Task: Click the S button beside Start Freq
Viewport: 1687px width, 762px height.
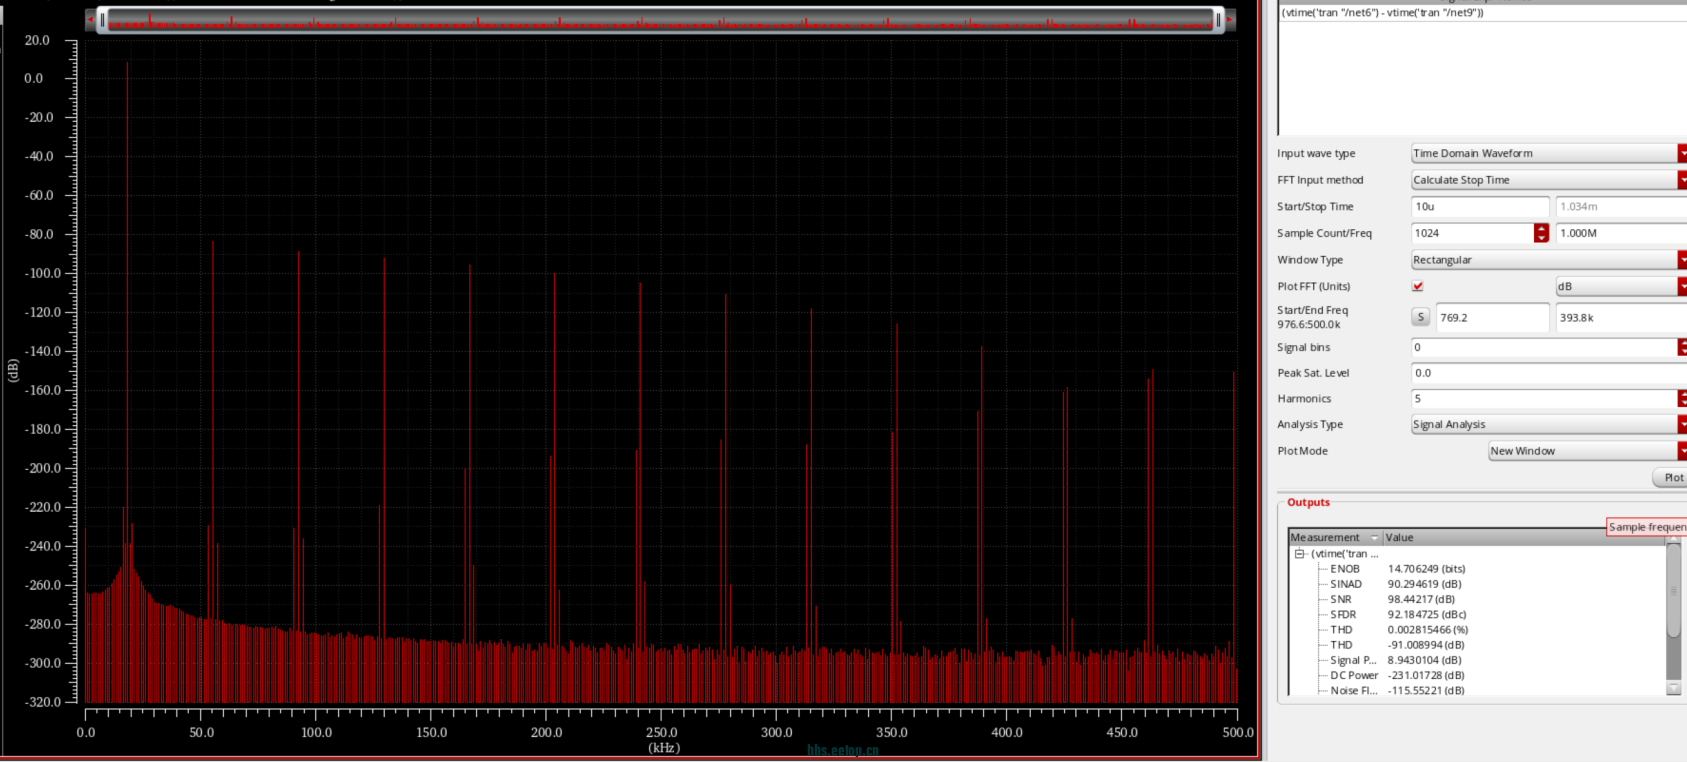Action: 1421,317
